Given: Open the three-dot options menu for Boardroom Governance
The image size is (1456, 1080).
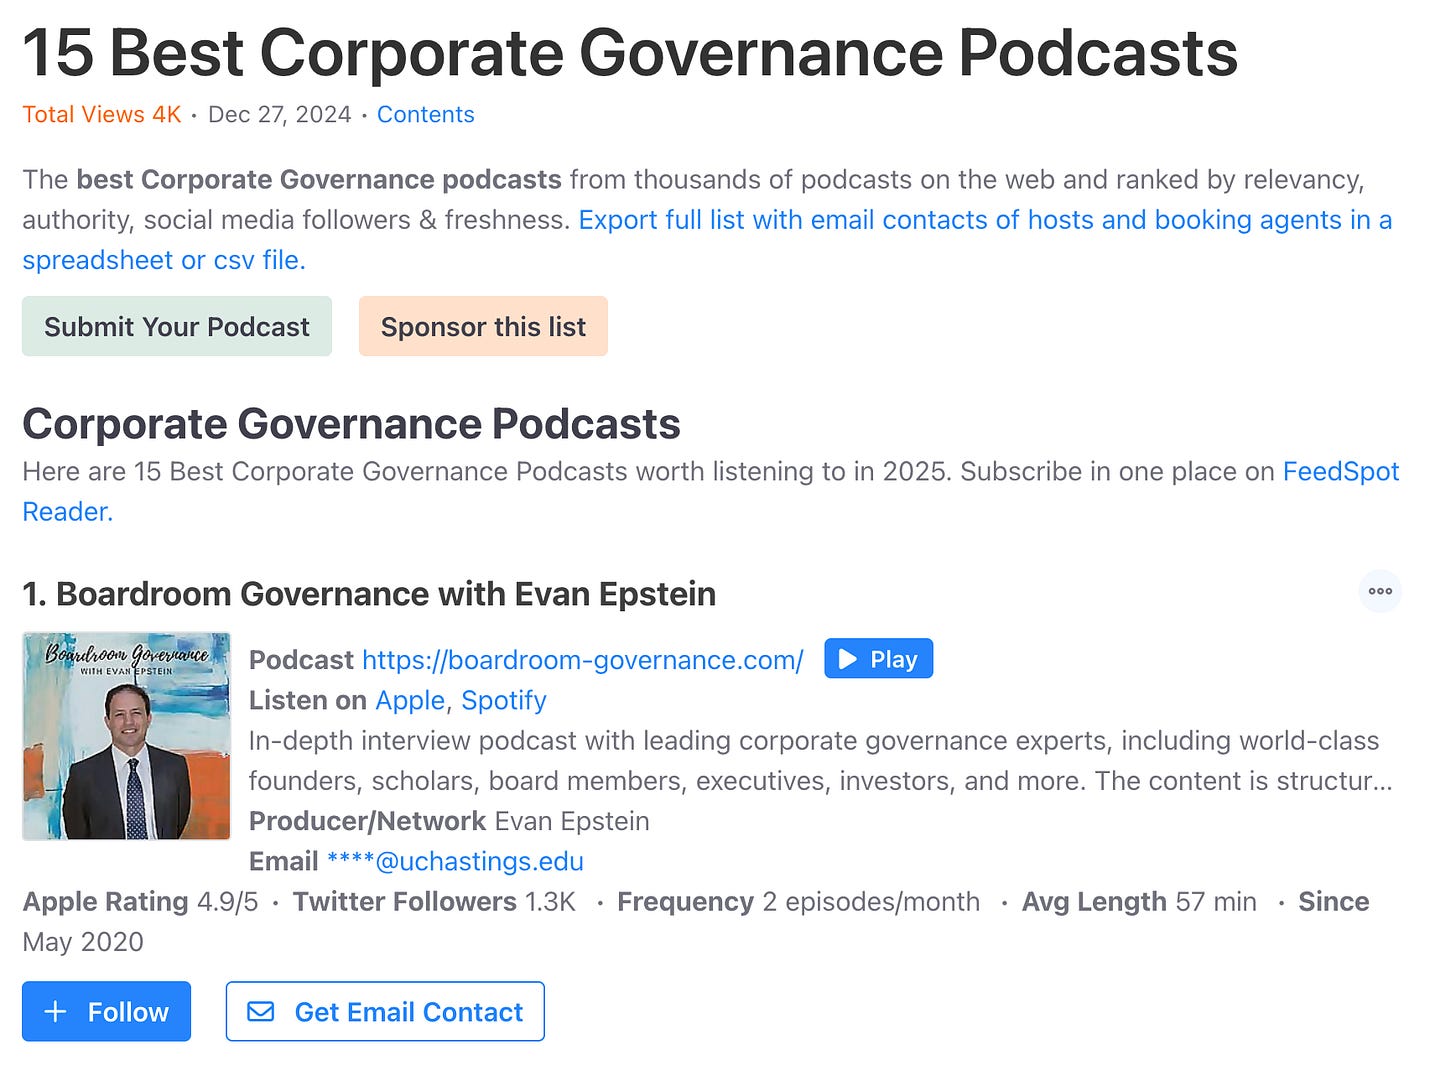Looking at the screenshot, I should pyautogui.click(x=1380, y=591).
